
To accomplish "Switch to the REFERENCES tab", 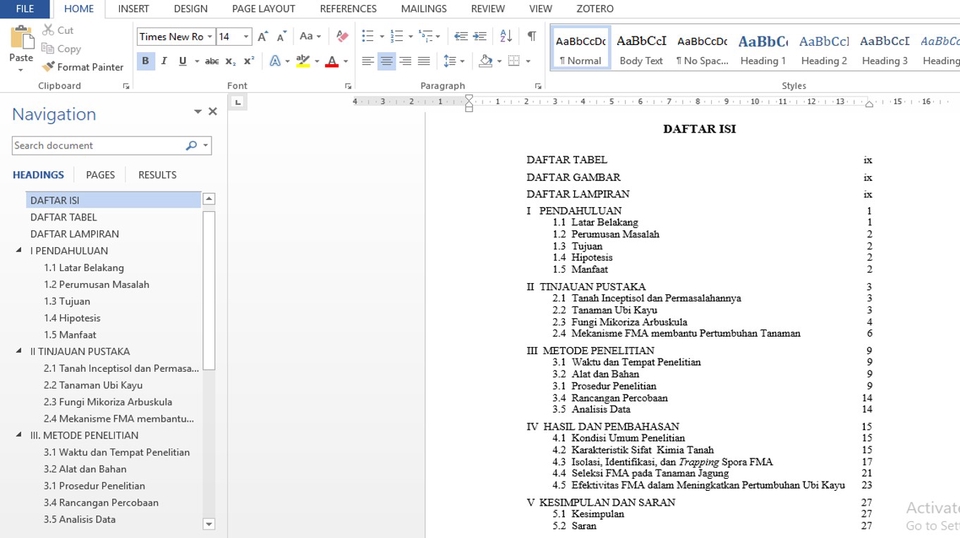I will click(x=348, y=9).
